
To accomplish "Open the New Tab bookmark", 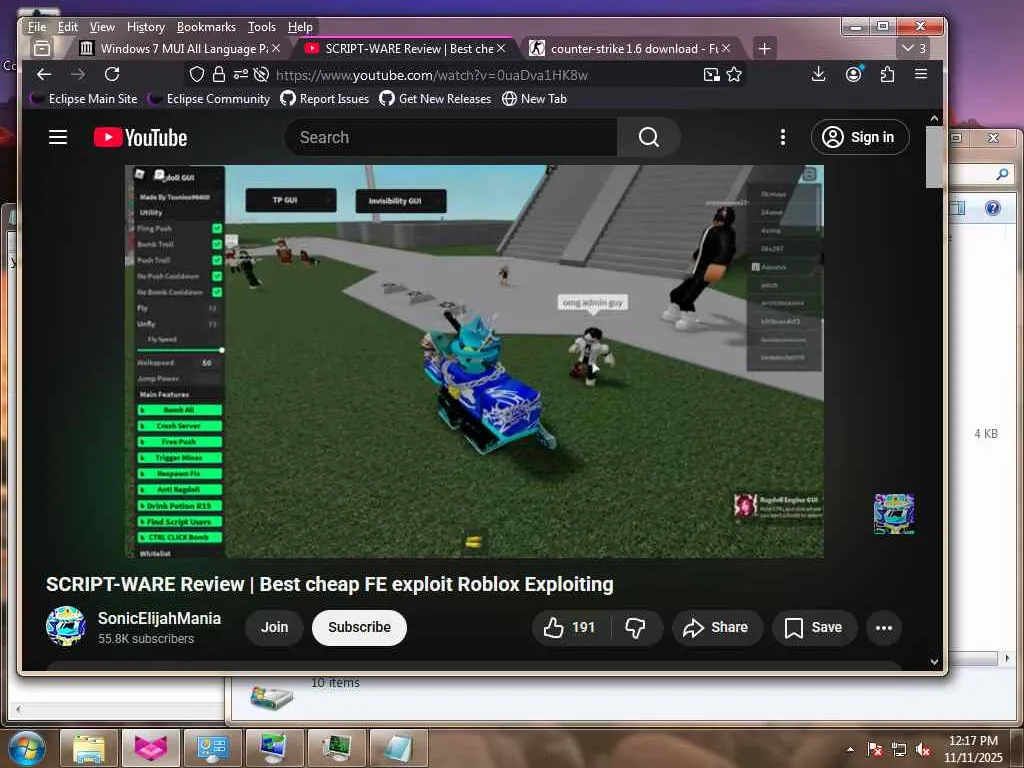I will coord(534,99).
